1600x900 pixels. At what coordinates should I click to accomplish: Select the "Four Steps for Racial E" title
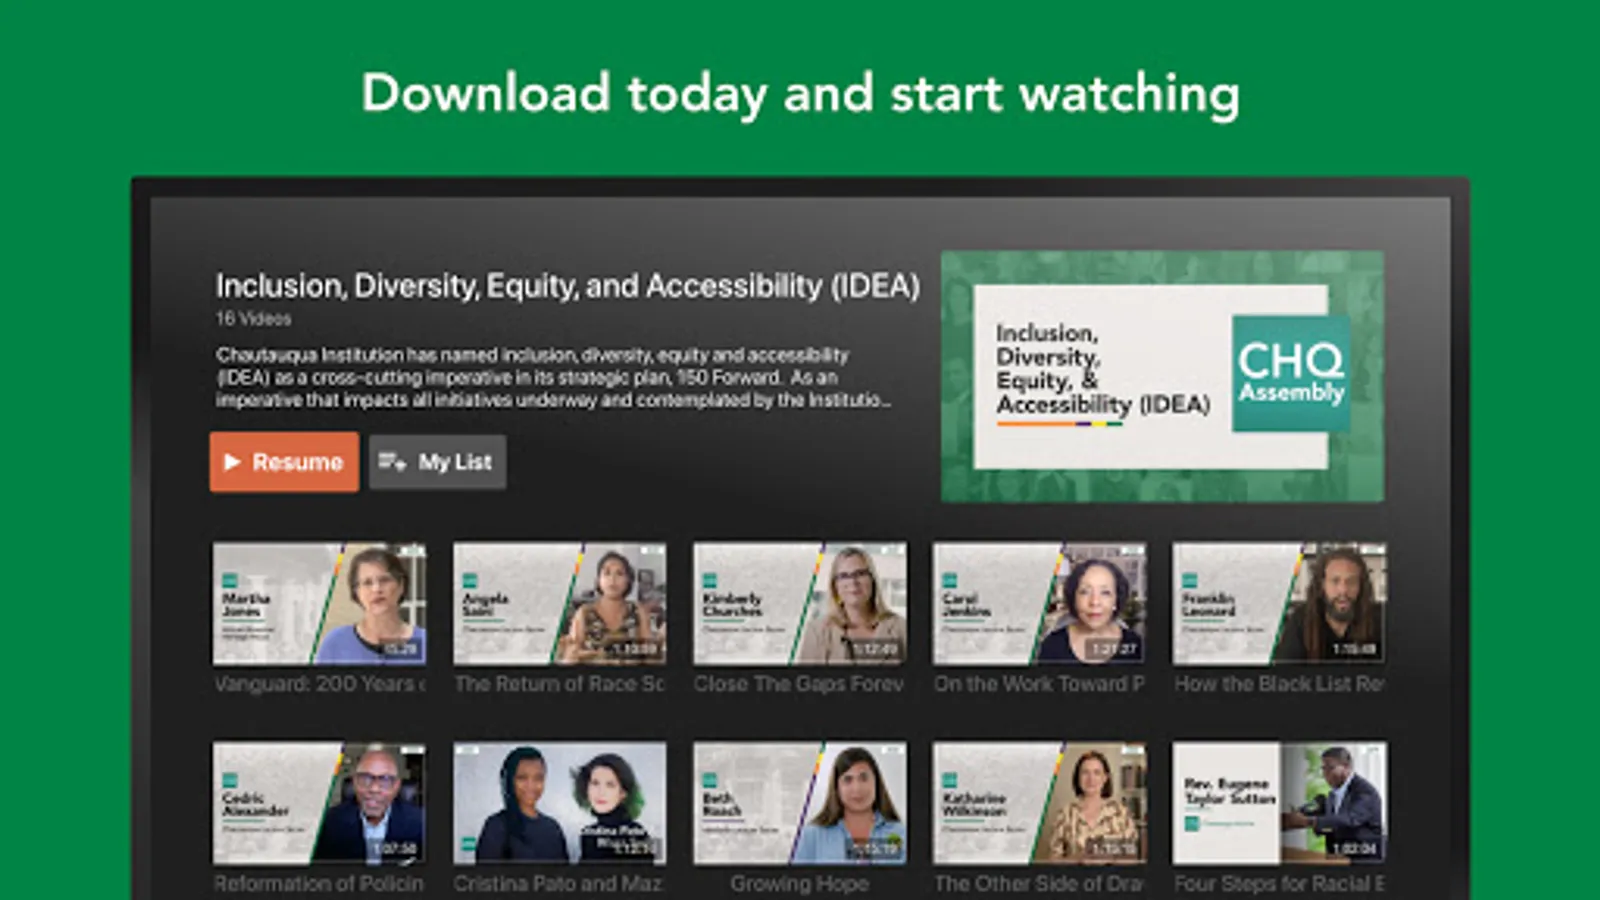point(1279,884)
